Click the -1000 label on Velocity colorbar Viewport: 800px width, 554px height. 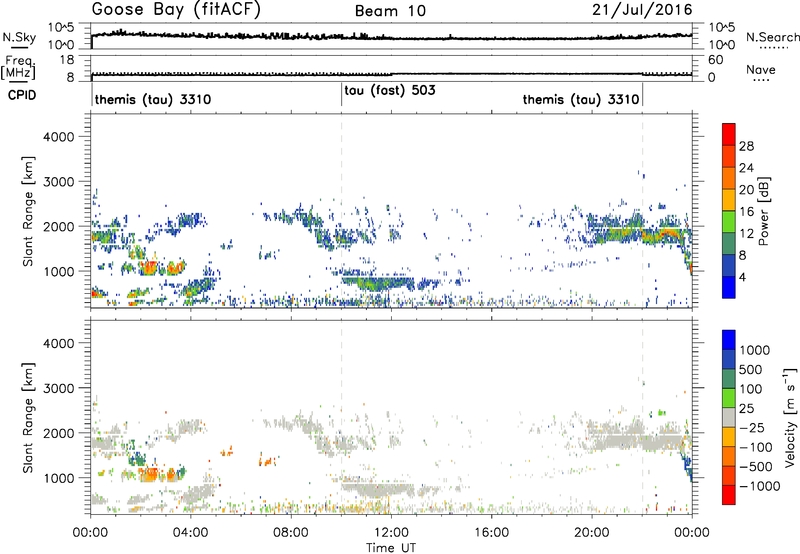[x=759, y=486]
